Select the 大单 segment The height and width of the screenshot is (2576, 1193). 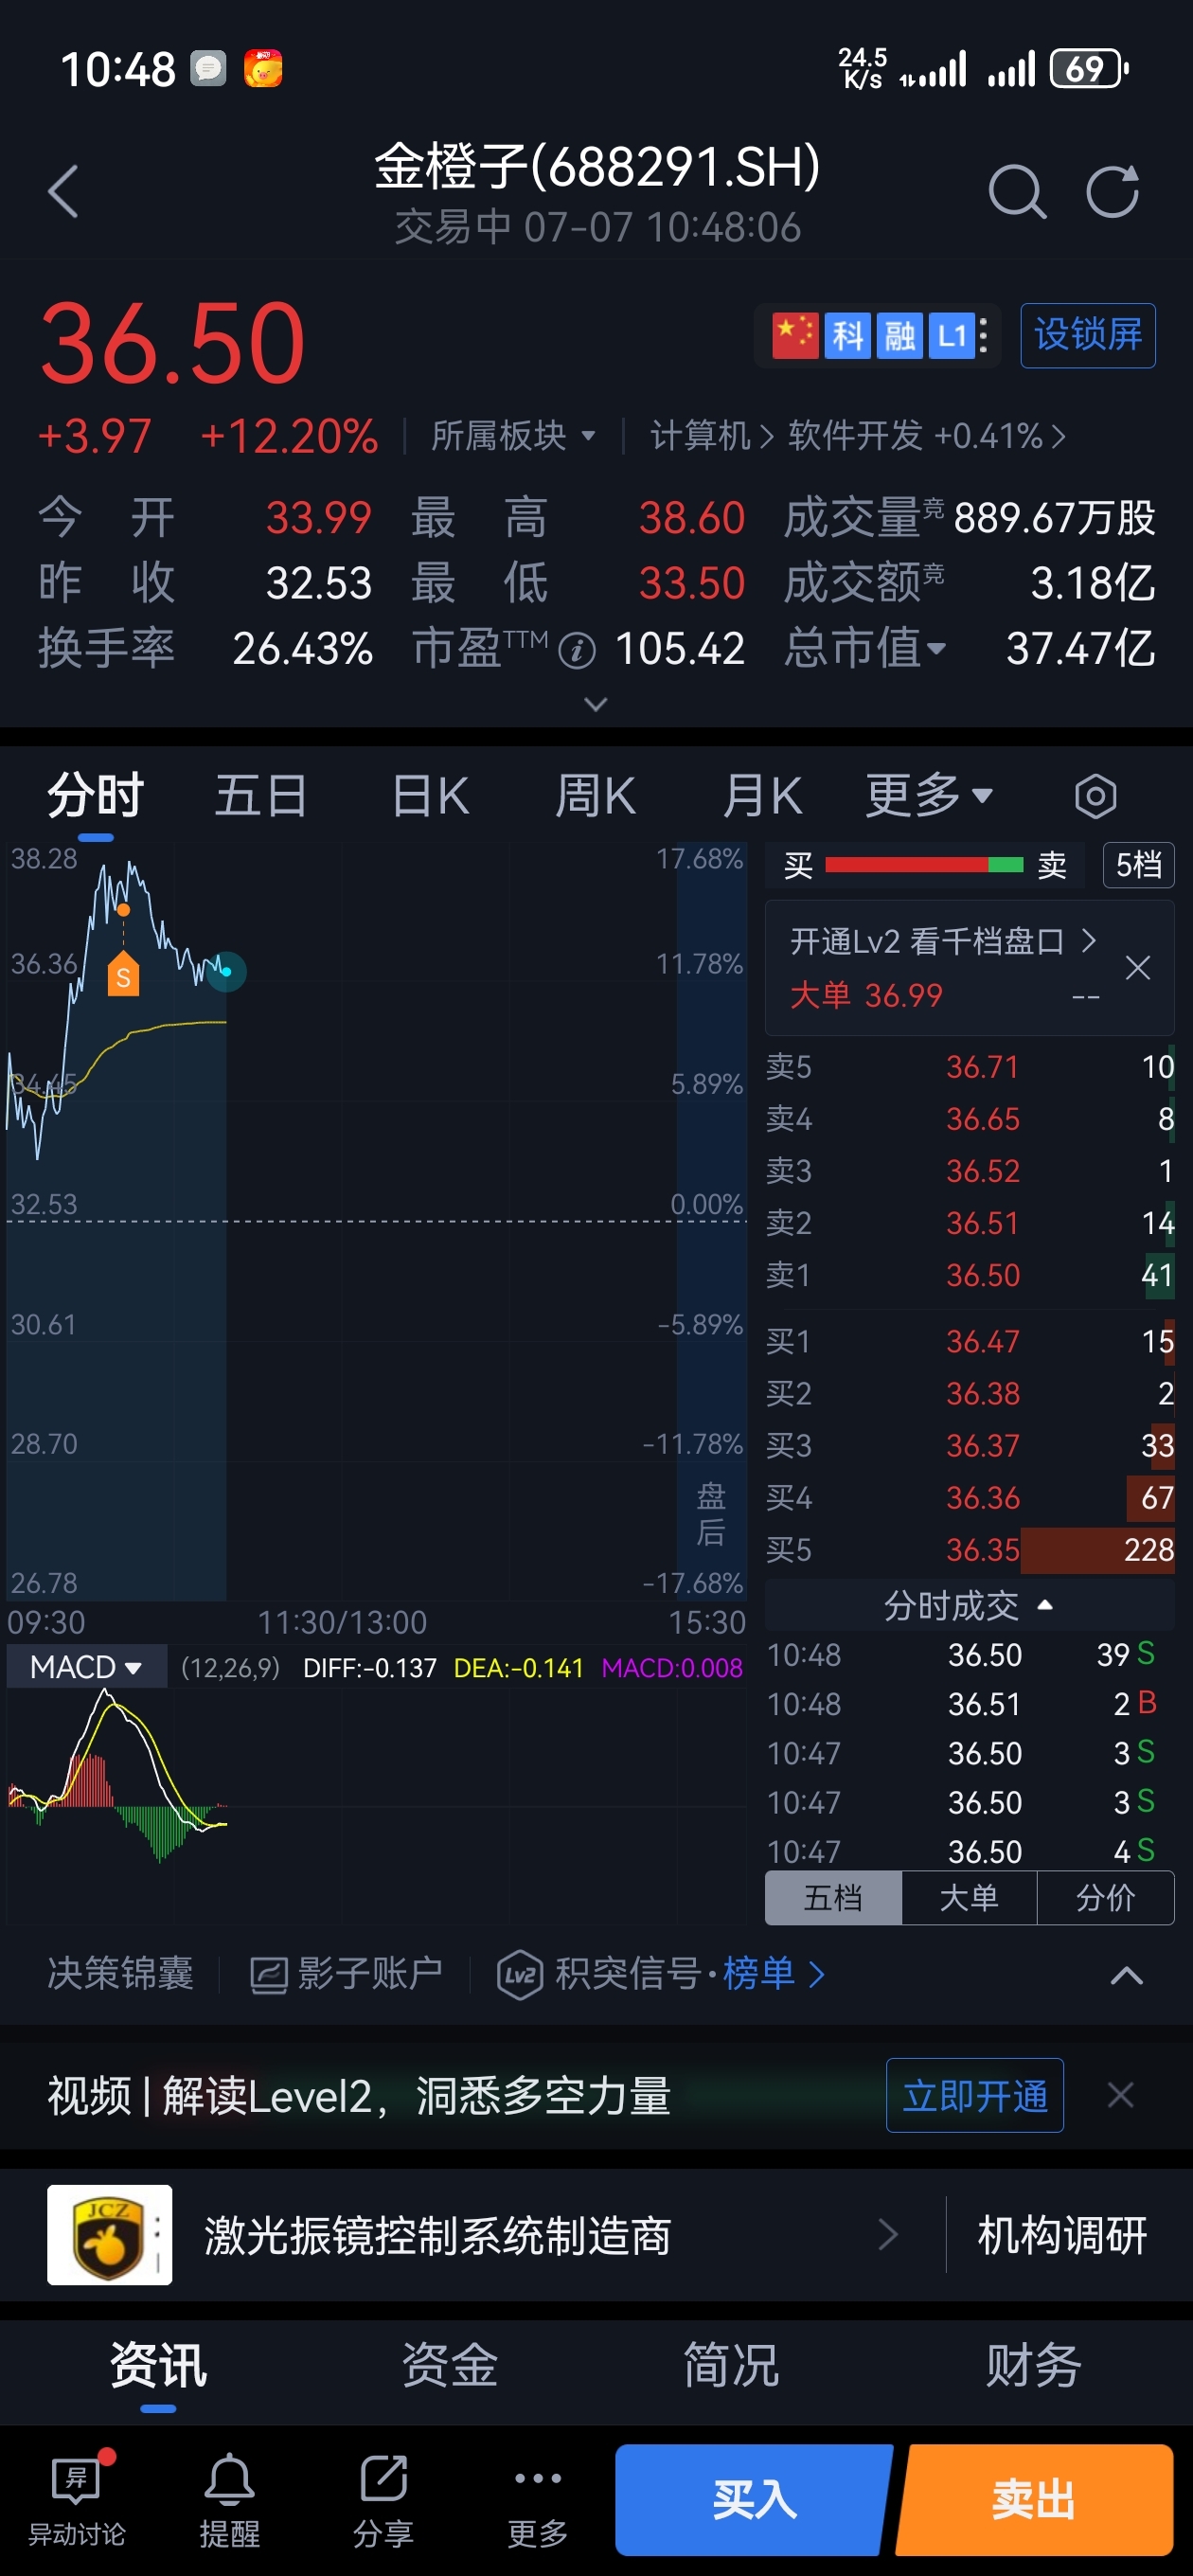969,1897
